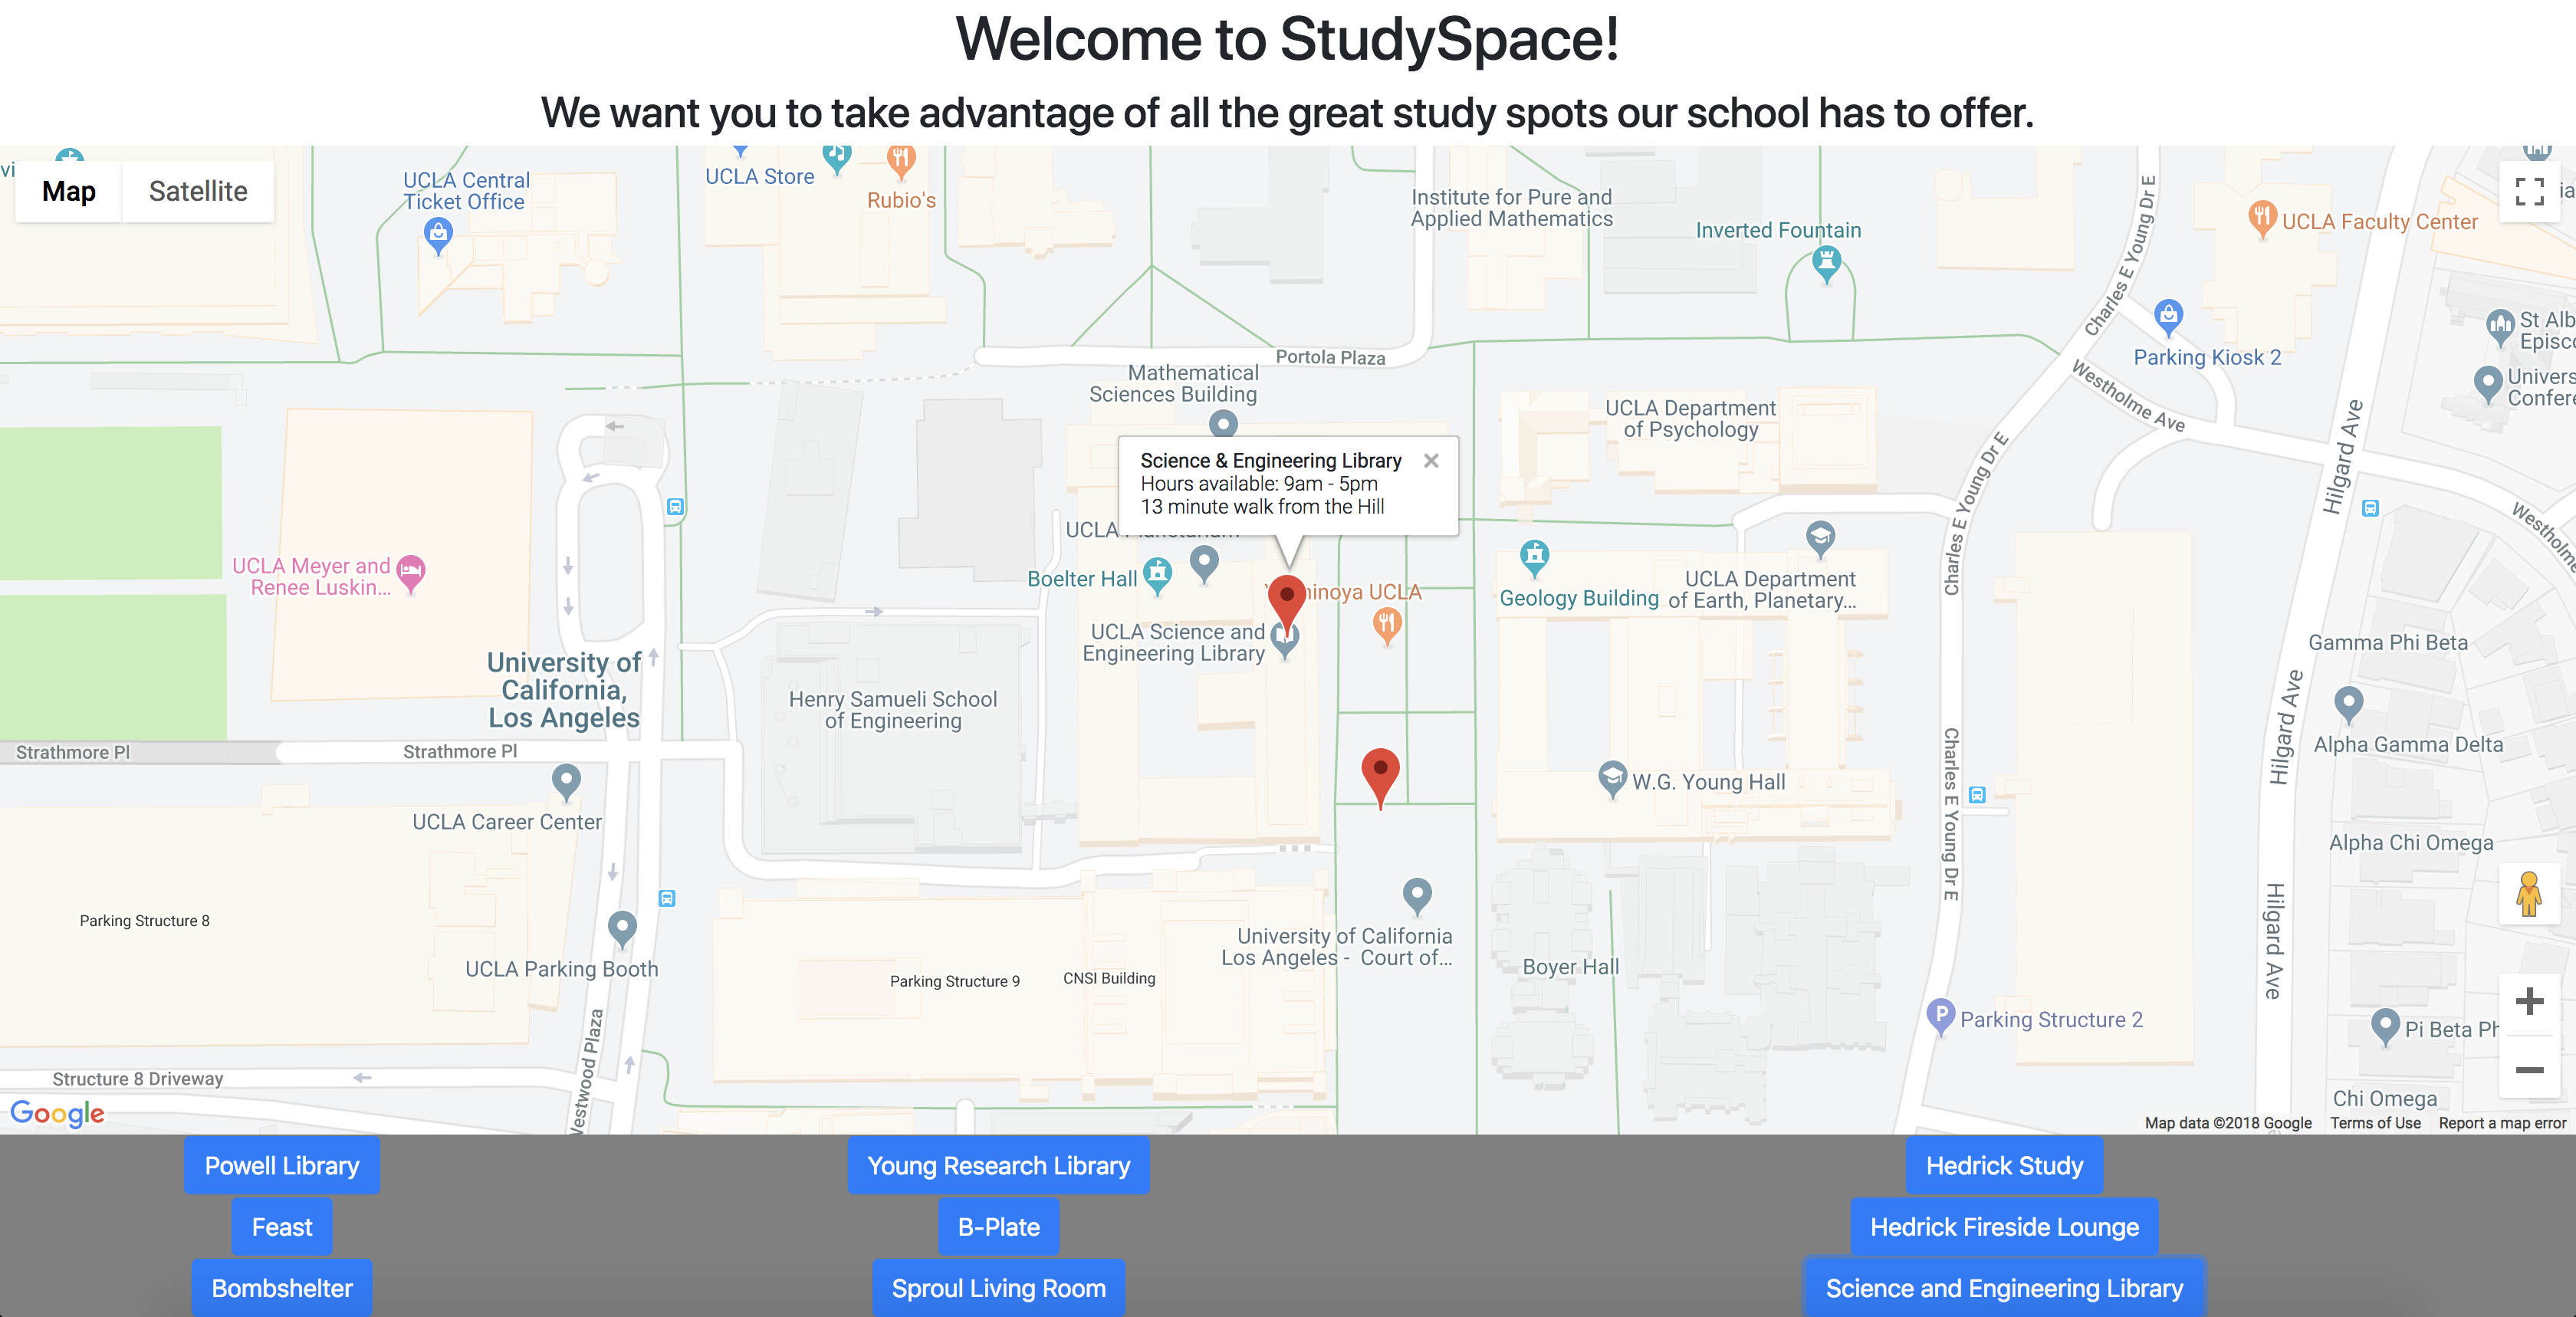The height and width of the screenshot is (1317, 2576).
Task: Click the Rubio's restaurant pin
Action: tap(901, 162)
